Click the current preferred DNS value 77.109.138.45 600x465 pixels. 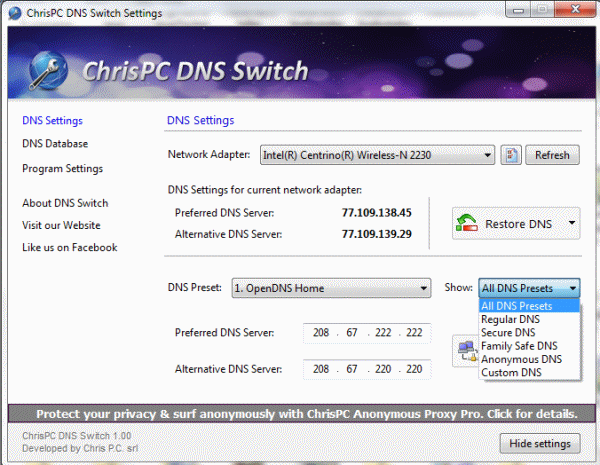pyautogui.click(x=377, y=213)
